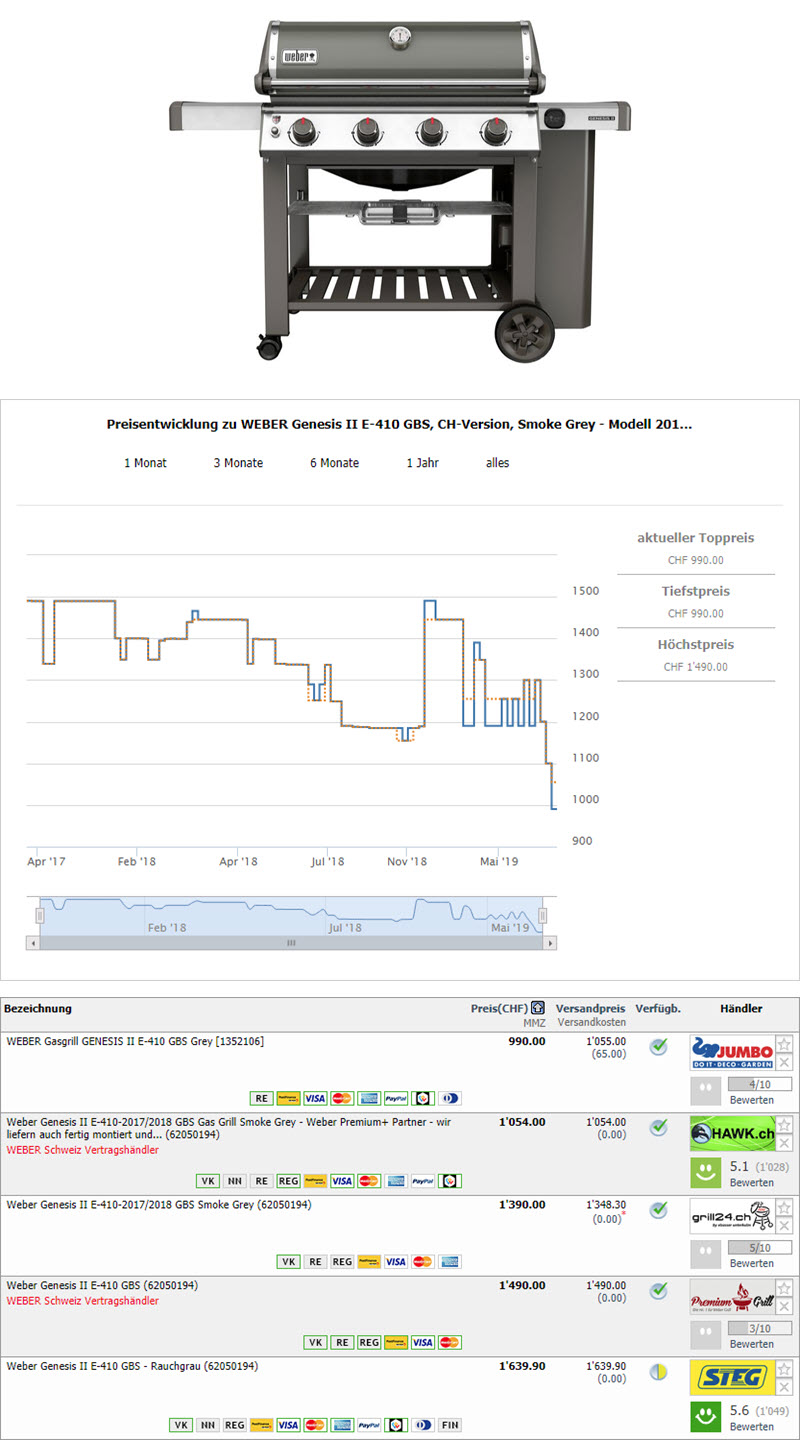Screen dimensions: 800x1440
Task: Click the green smiley rating for HAWK.ch
Action: pos(704,1171)
